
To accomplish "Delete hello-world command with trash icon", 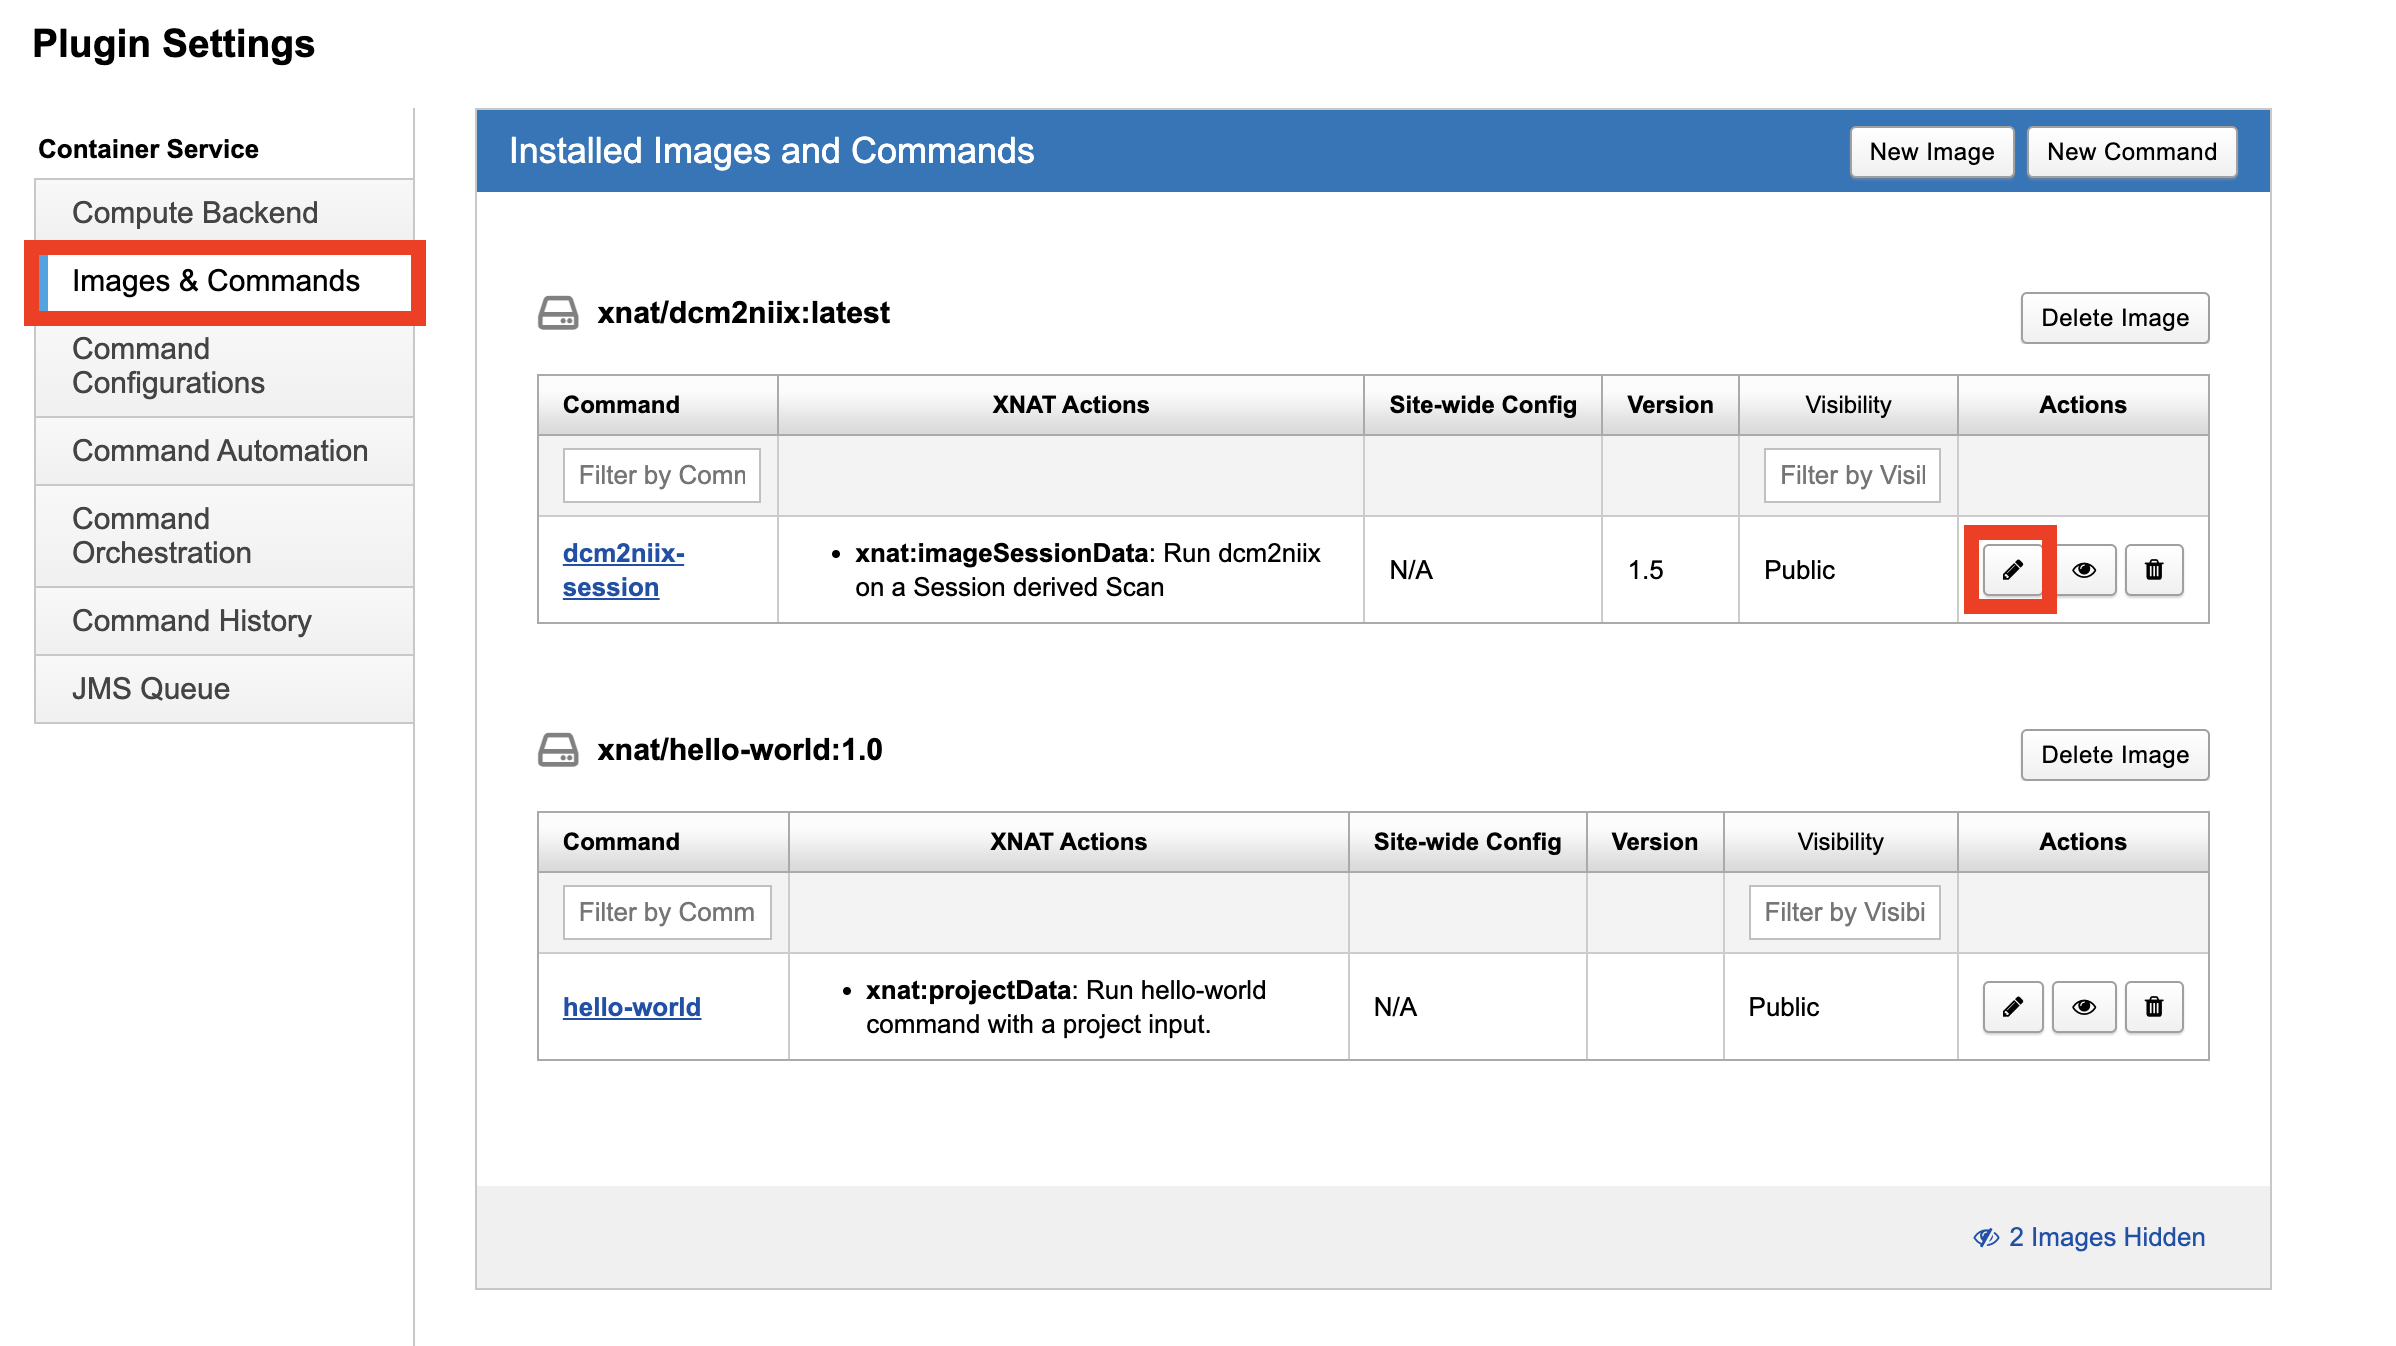I will tap(2154, 1007).
